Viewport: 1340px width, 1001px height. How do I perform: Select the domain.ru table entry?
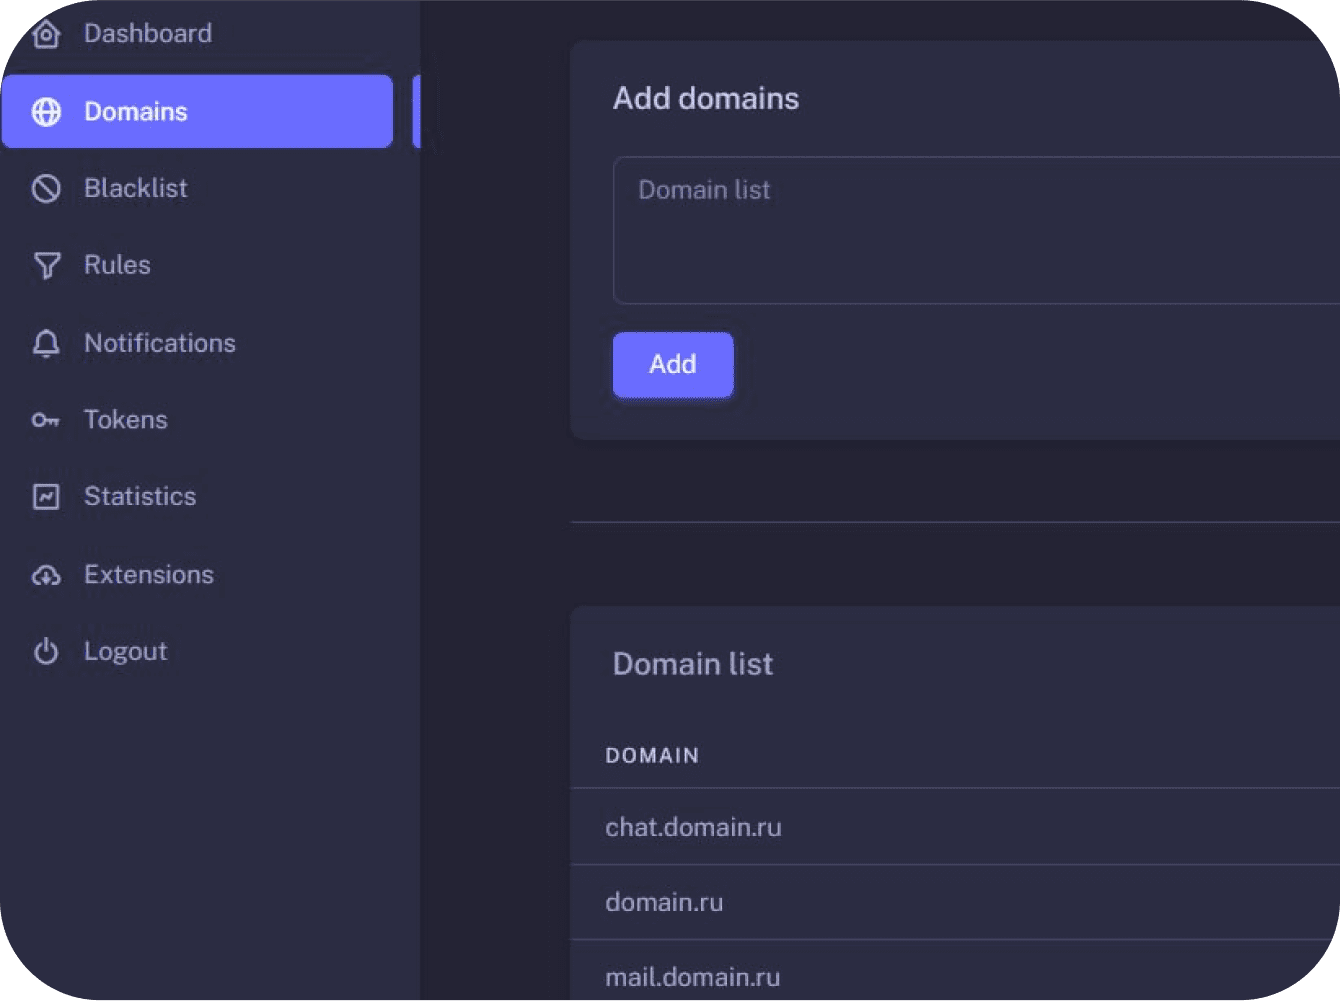664,903
